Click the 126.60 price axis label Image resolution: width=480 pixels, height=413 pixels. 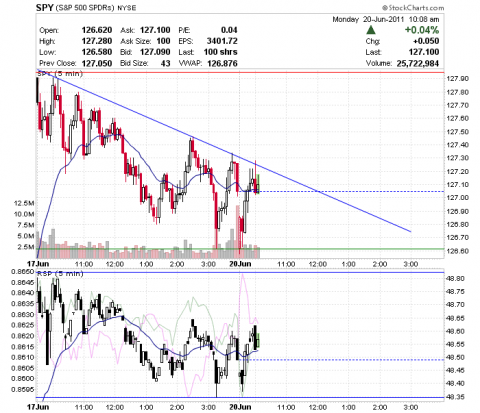click(x=457, y=251)
